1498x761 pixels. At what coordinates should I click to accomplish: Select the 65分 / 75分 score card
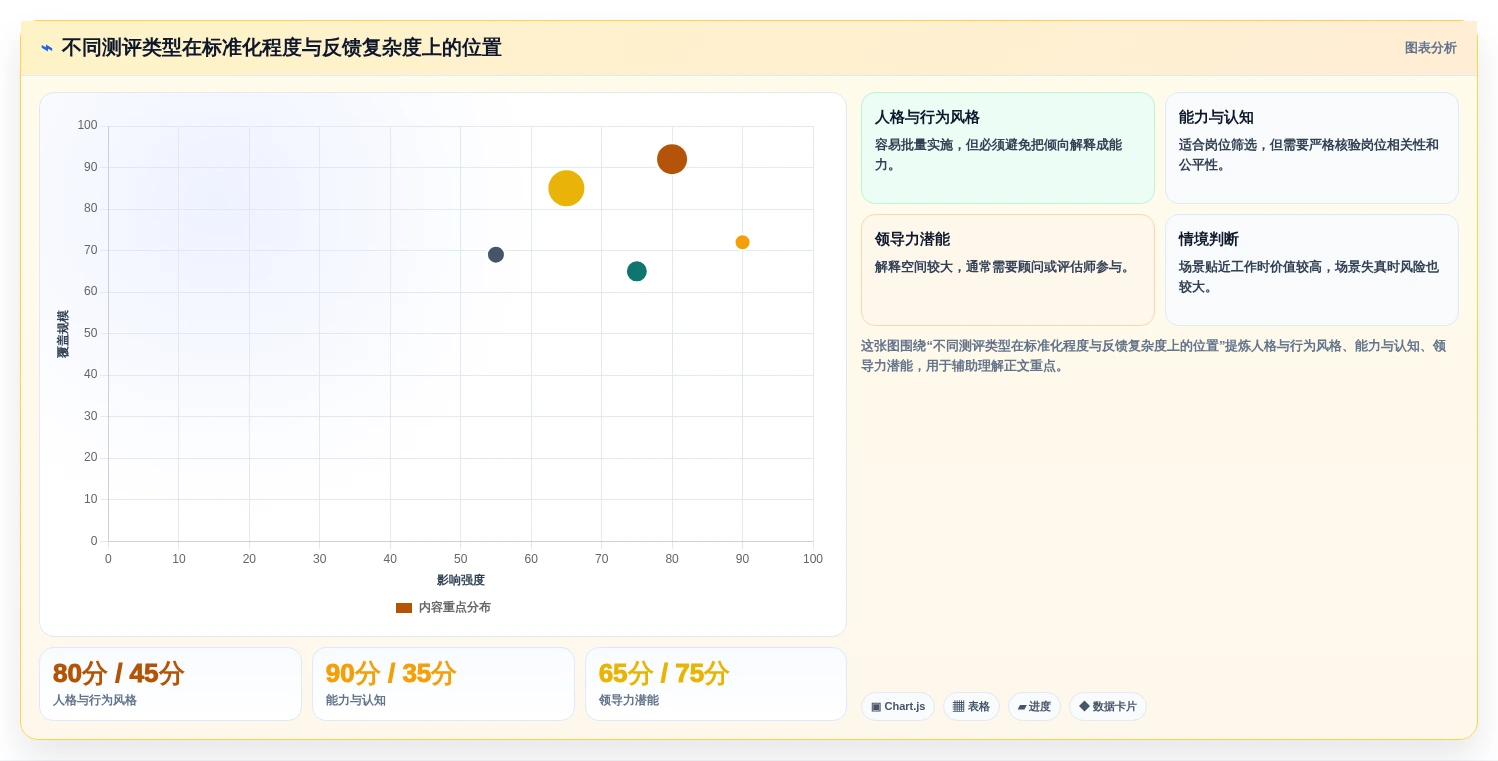pyautogui.click(x=716, y=684)
